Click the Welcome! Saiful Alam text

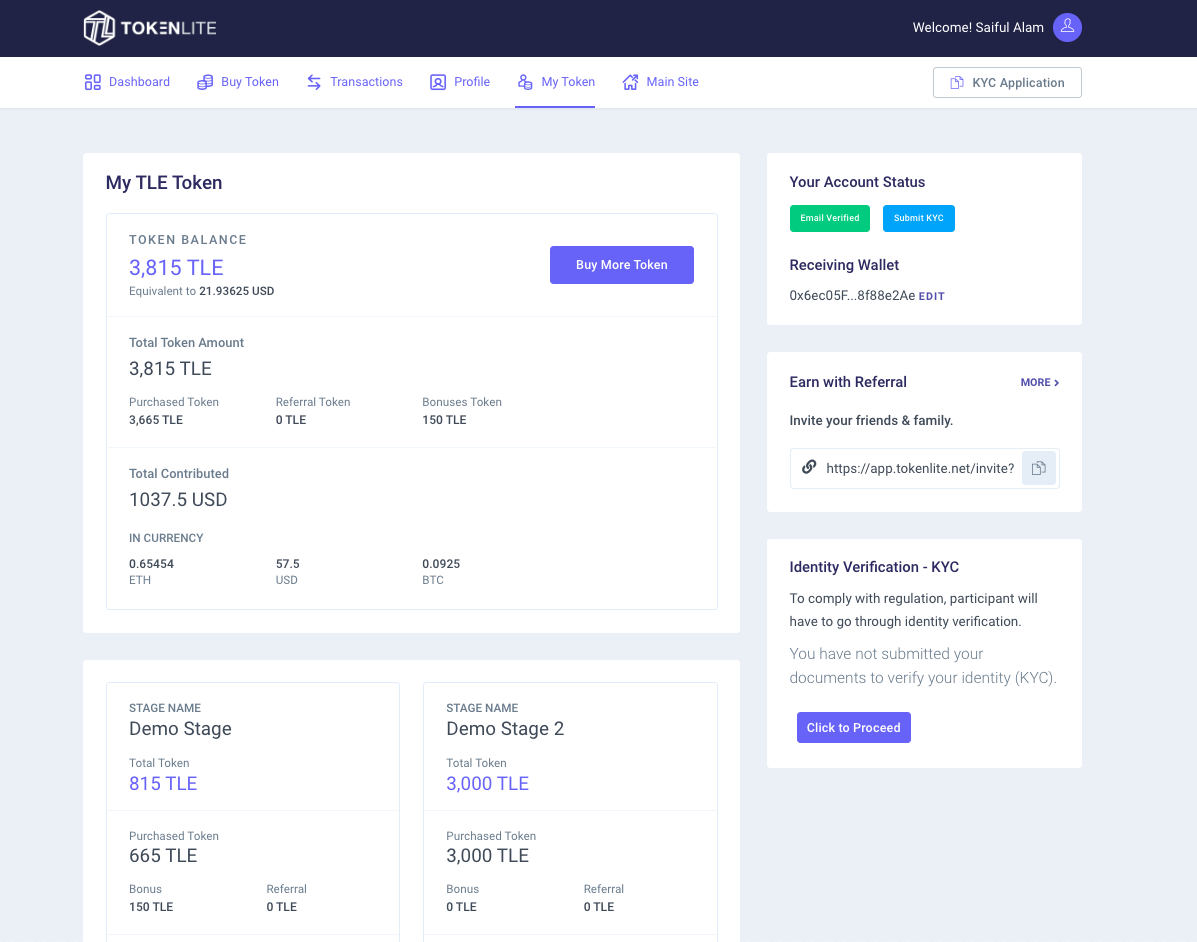point(978,27)
